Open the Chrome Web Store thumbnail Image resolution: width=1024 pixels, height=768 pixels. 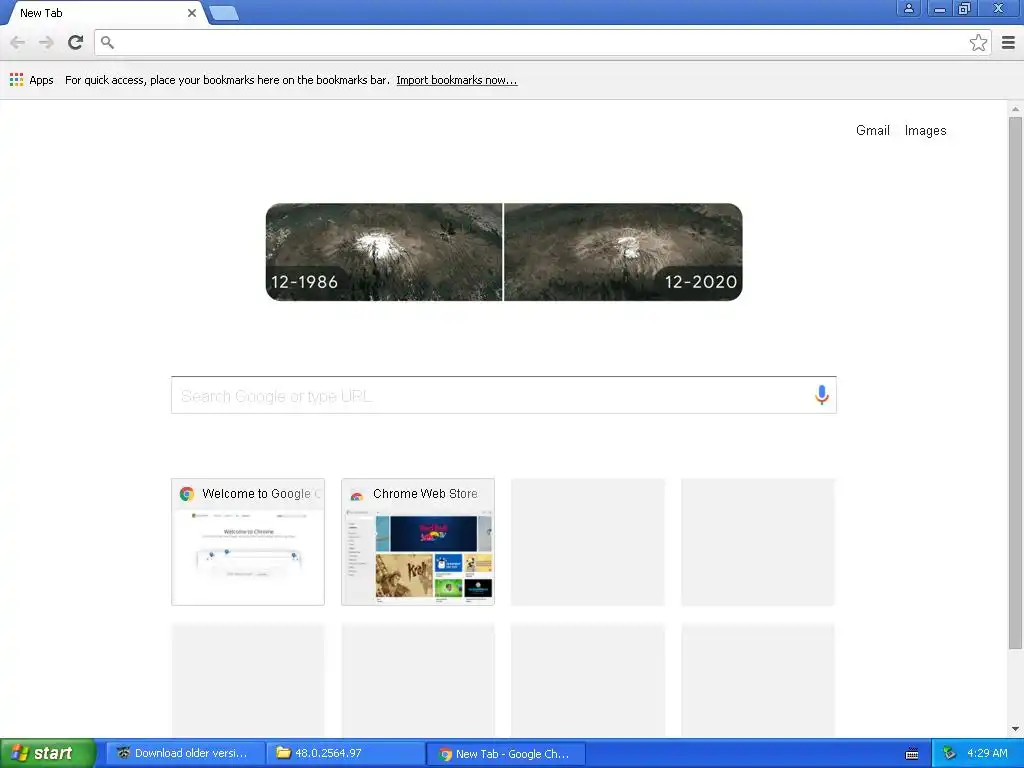[418, 541]
